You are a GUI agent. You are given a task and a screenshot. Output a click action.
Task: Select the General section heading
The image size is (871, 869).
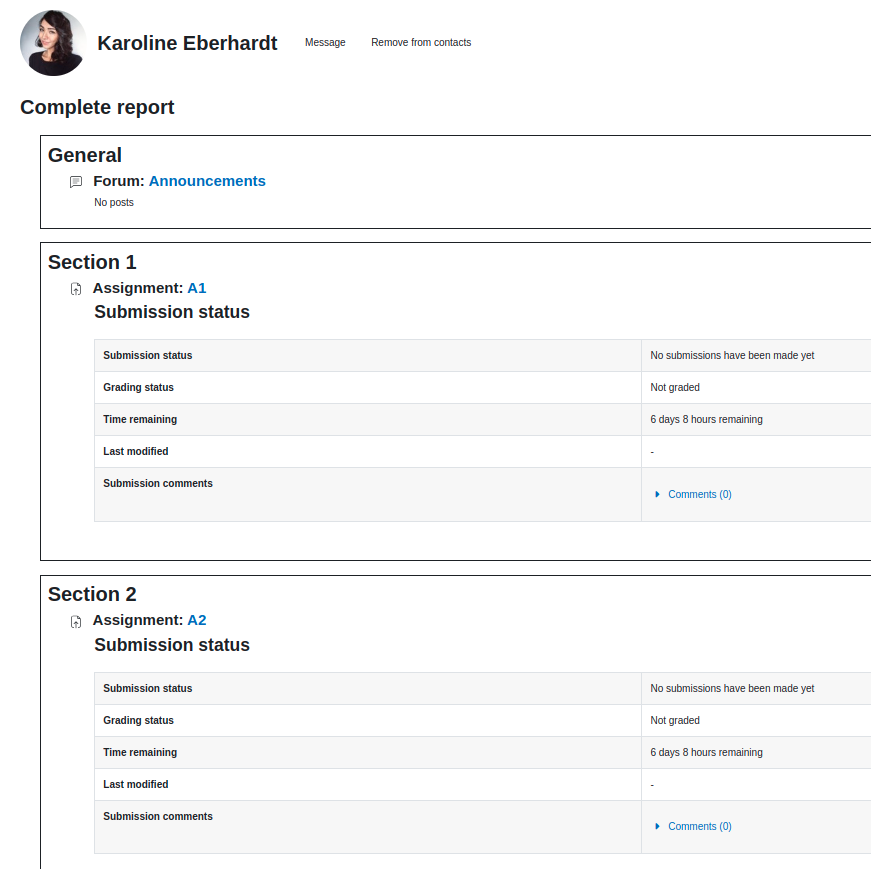(x=85, y=155)
